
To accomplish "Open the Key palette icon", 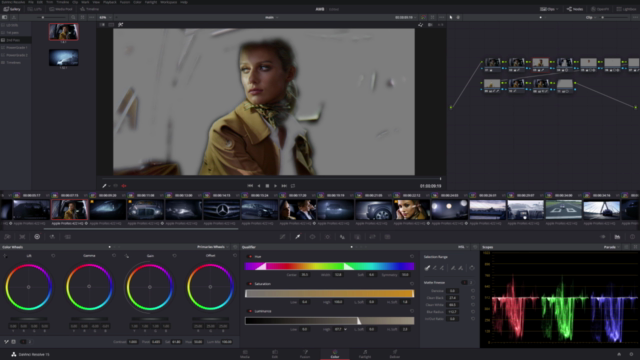I will pyautogui.click(x=357, y=237).
